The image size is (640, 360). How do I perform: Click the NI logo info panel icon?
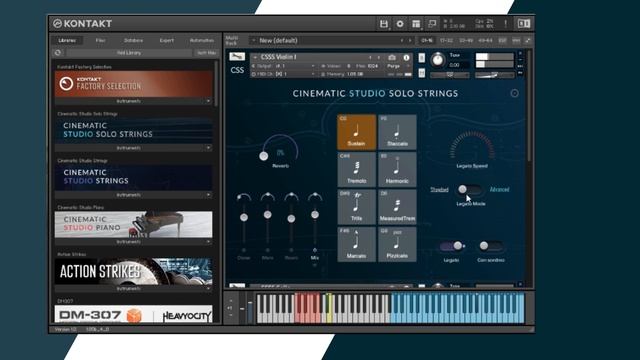tap(524, 24)
